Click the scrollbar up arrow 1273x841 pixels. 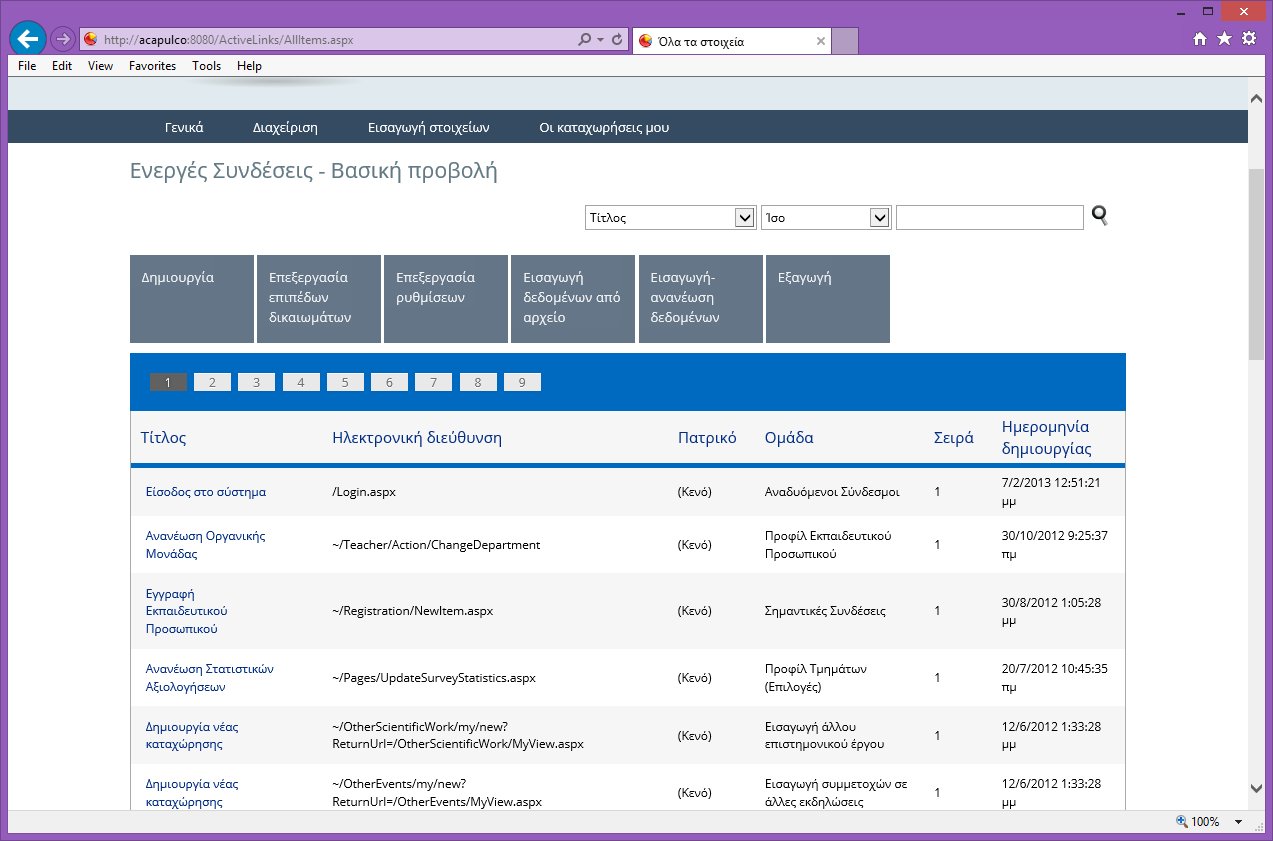[1256, 98]
